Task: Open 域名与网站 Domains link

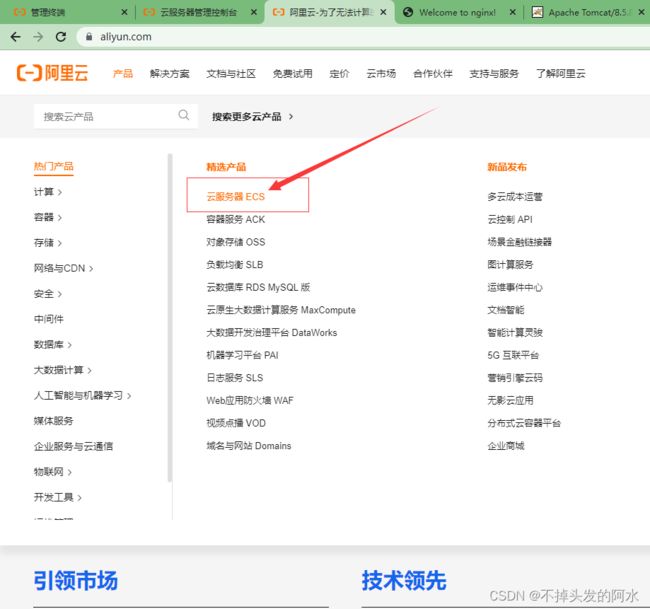Action: coord(249,446)
